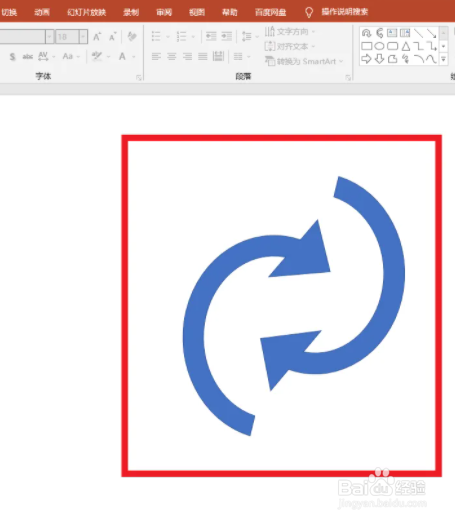Increase the list indent level

(x=227, y=36)
